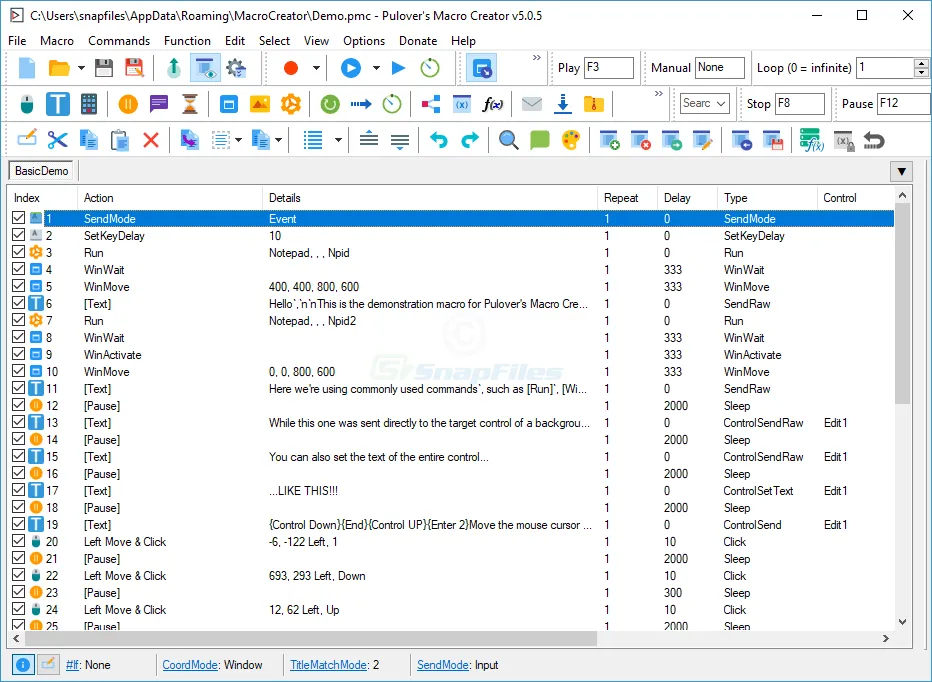
Task: Expand the list view dropdown arrow
Action: coord(338,140)
